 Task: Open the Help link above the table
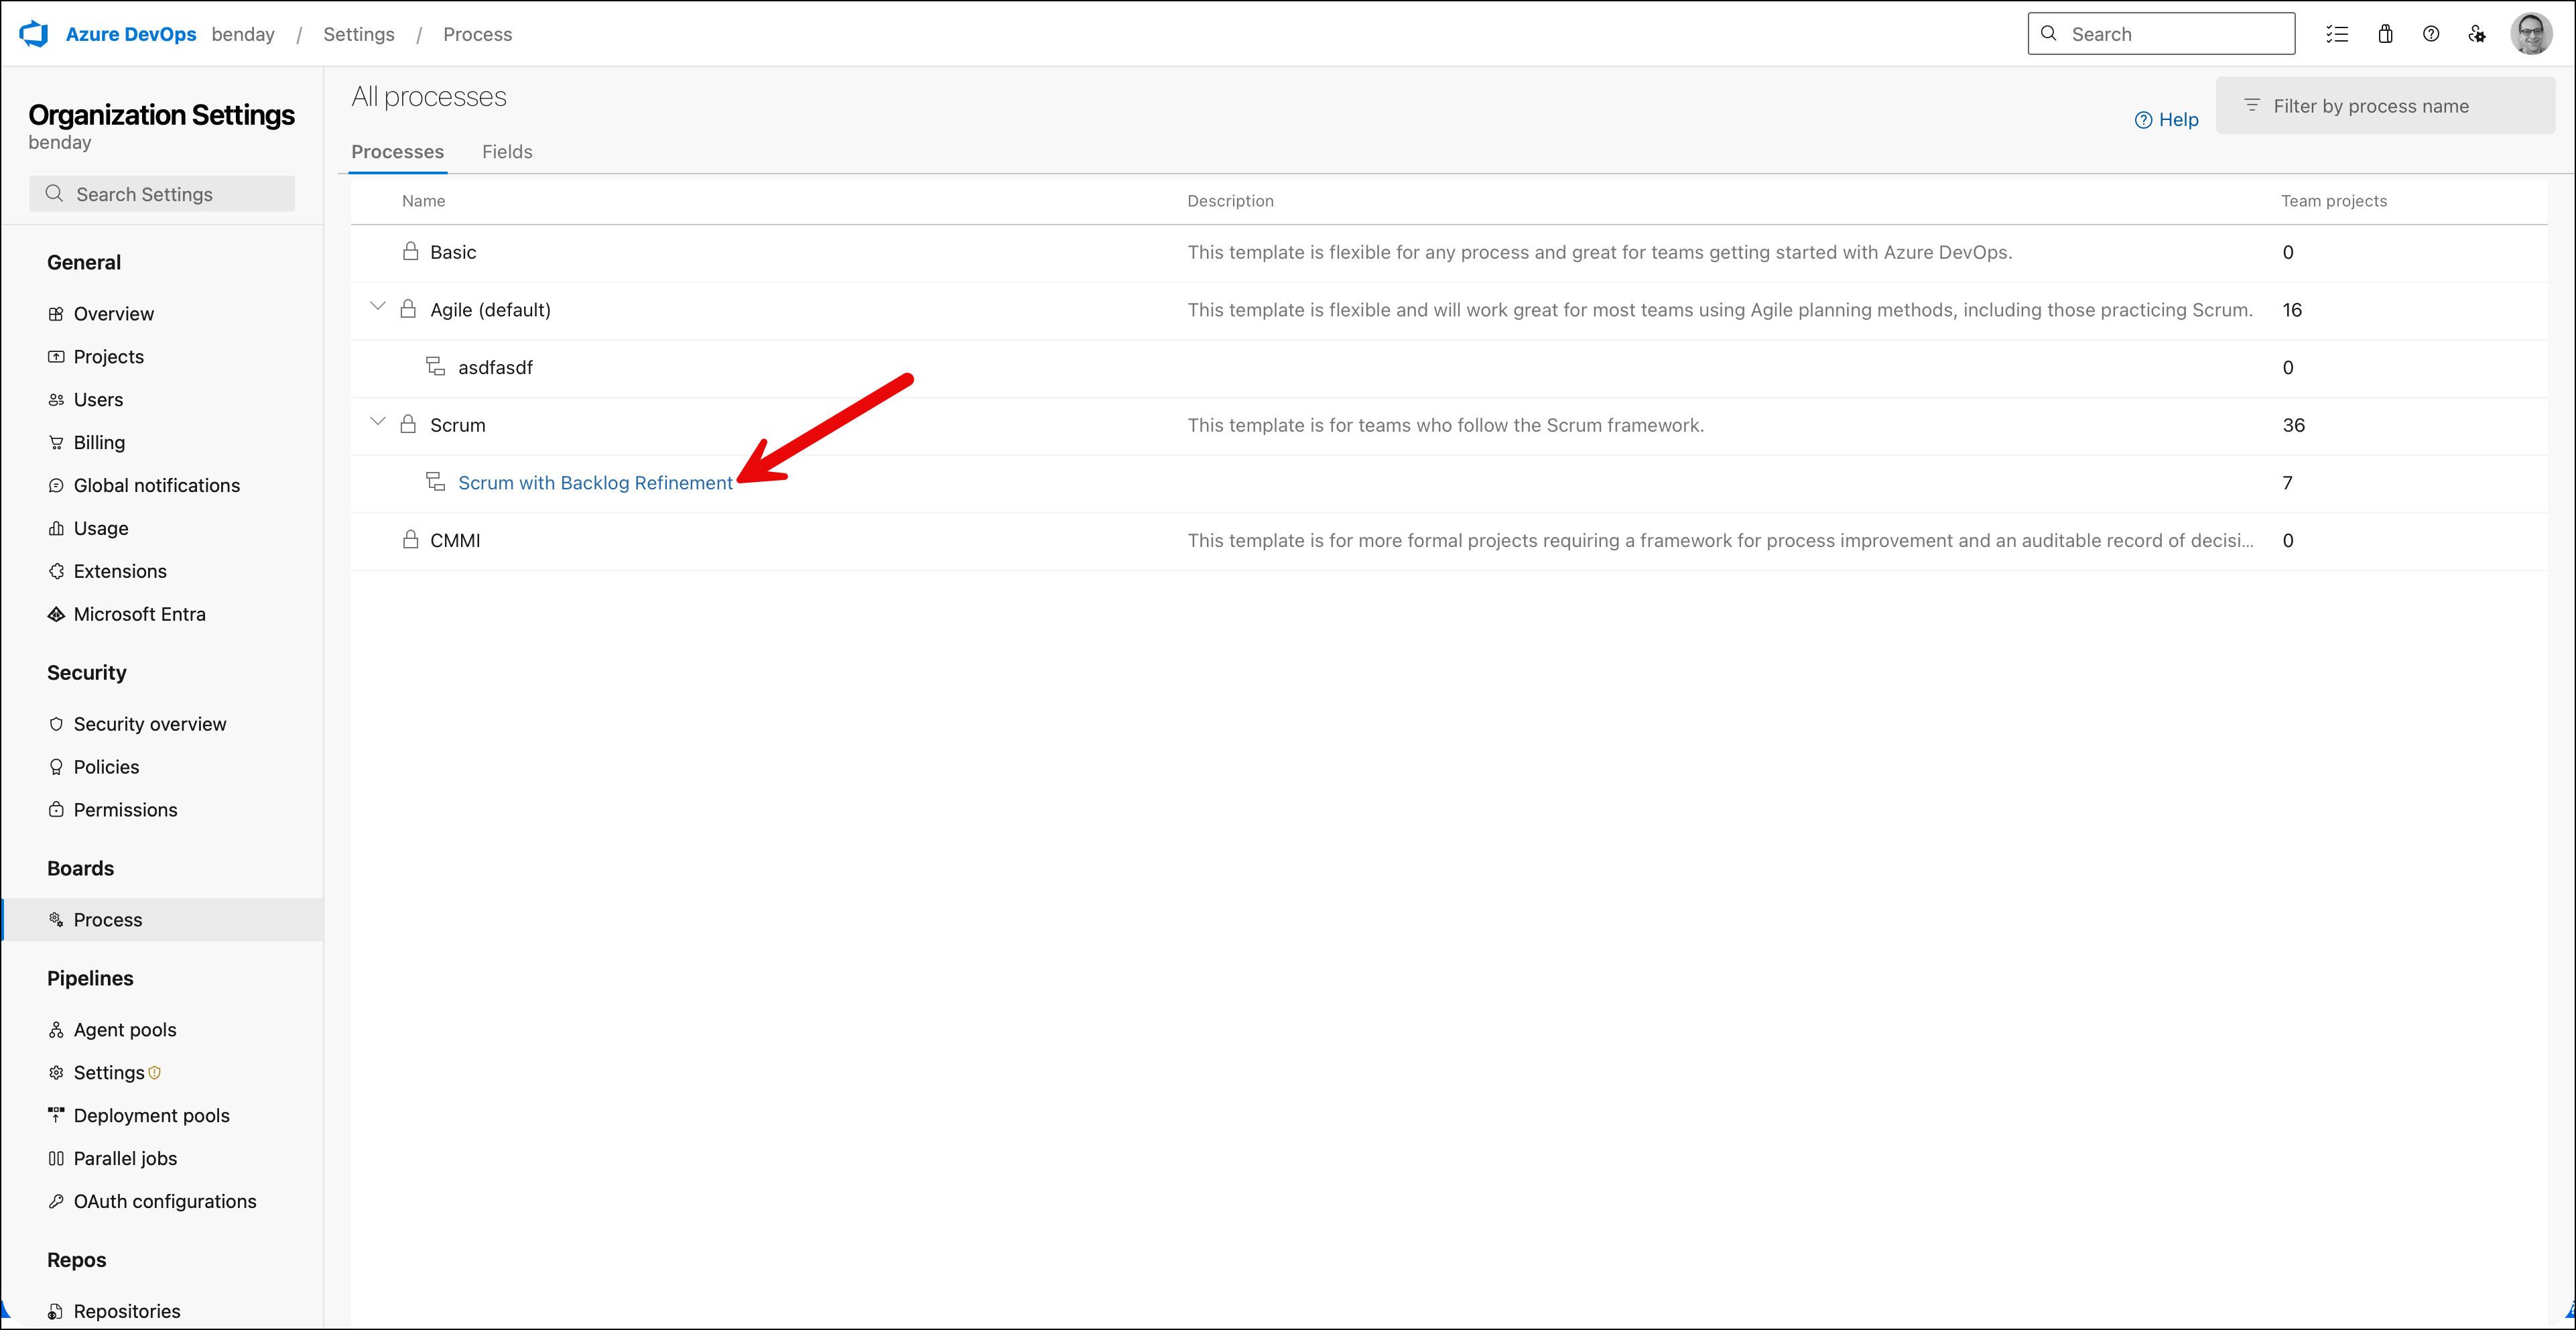[2168, 119]
